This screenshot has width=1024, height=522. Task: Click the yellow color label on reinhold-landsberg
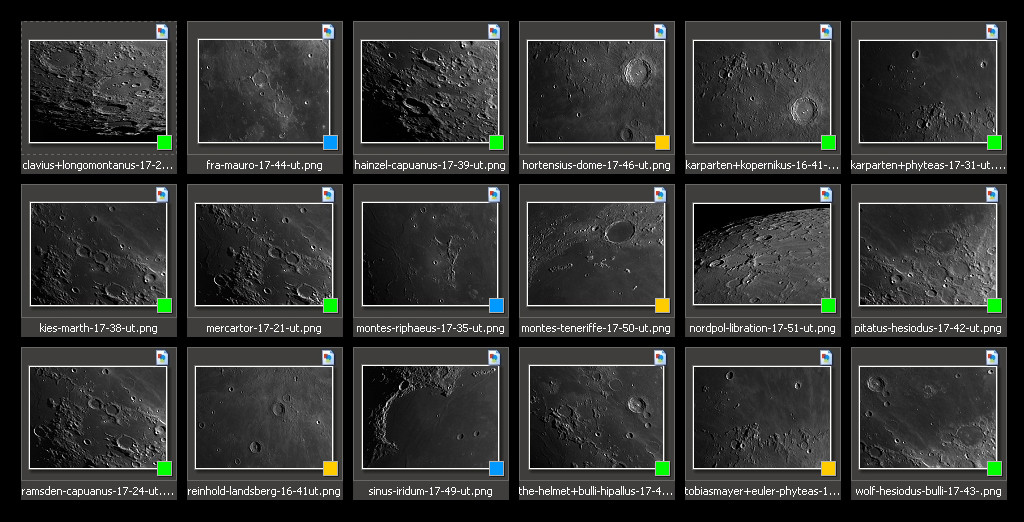click(x=330, y=468)
